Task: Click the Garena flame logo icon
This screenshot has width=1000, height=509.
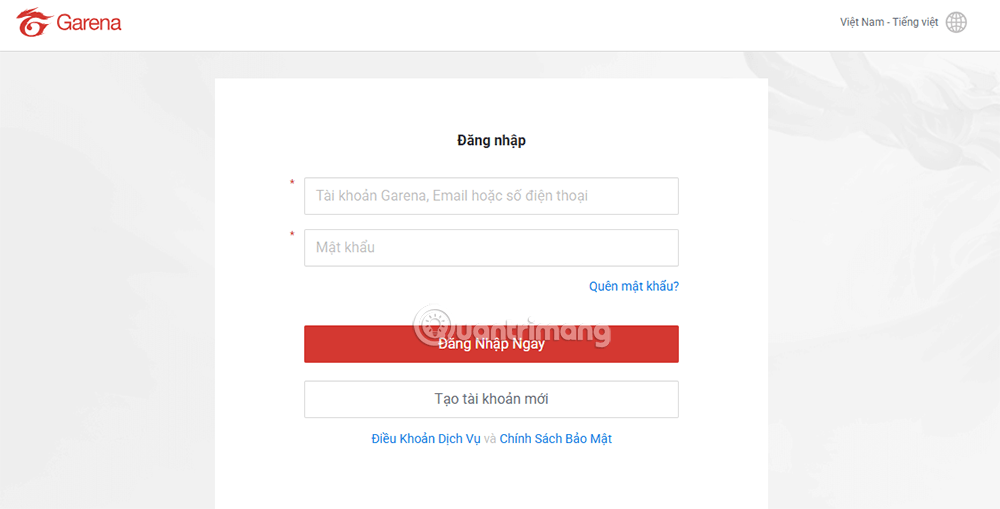Action: click(33, 23)
